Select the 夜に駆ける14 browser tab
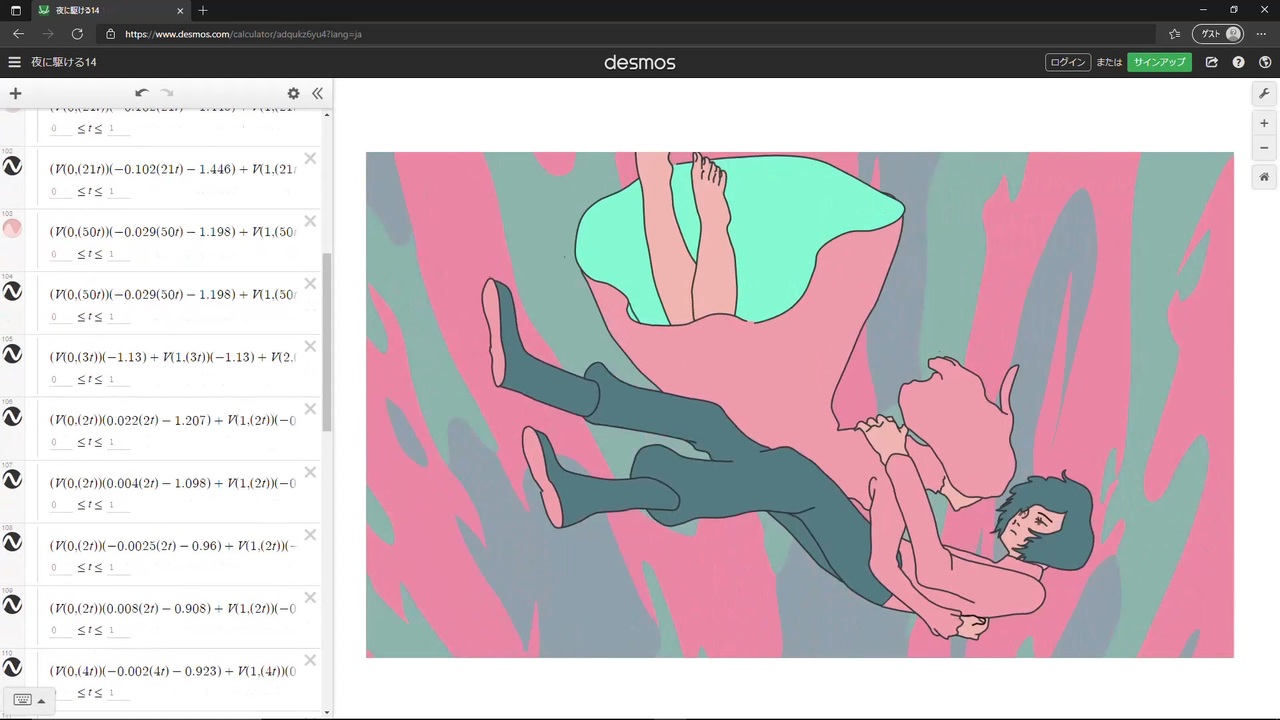 click(109, 11)
